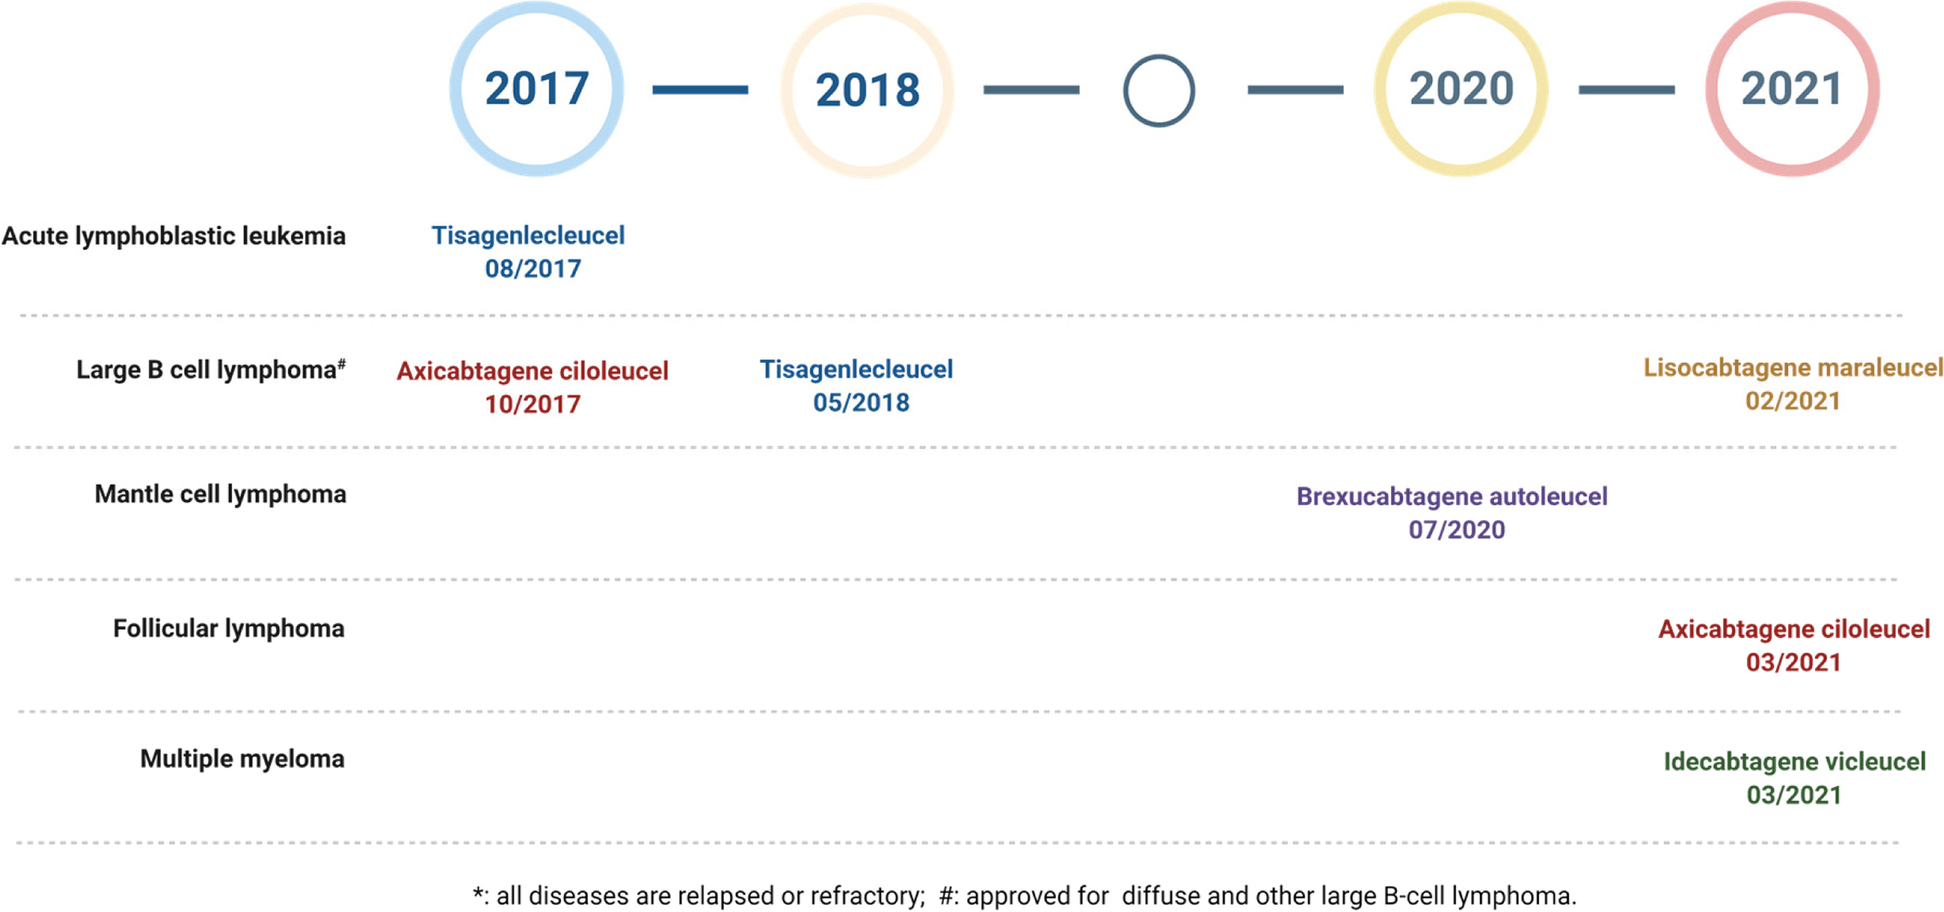The height and width of the screenshot is (912, 1944).
Task: Click the 2018 year circle
Action: [867, 90]
